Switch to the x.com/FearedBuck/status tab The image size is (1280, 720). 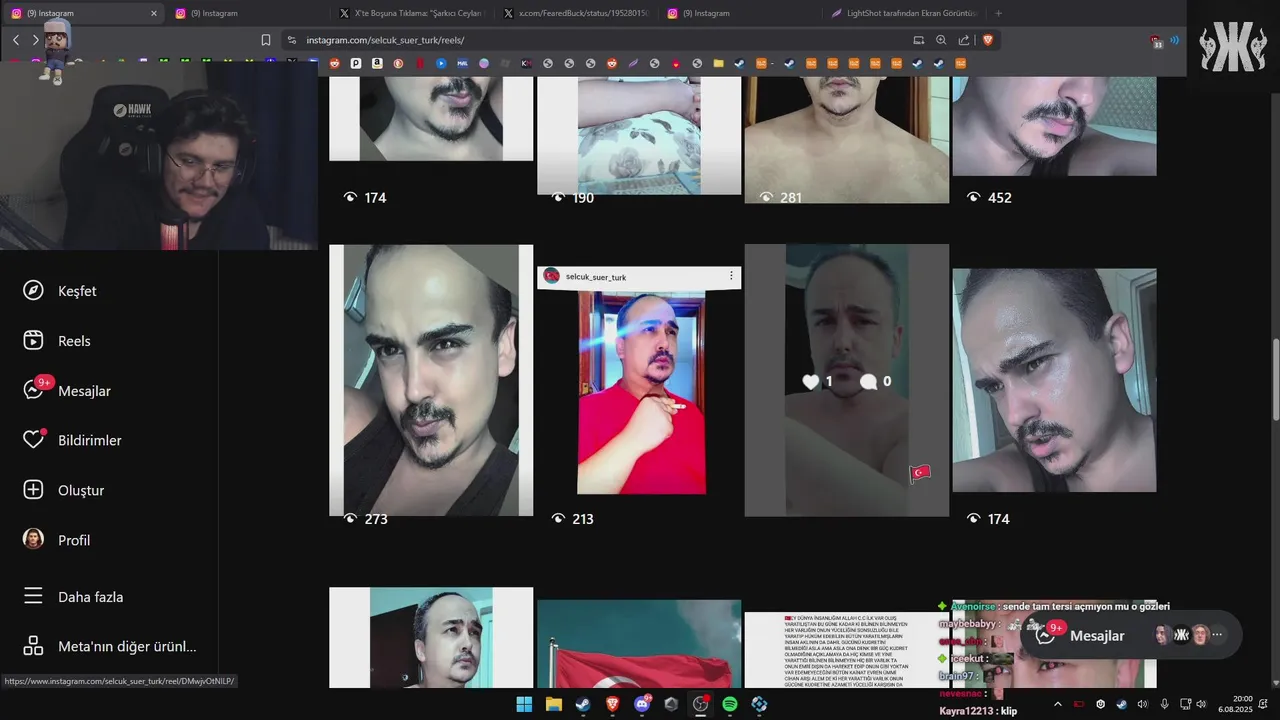click(576, 13)
